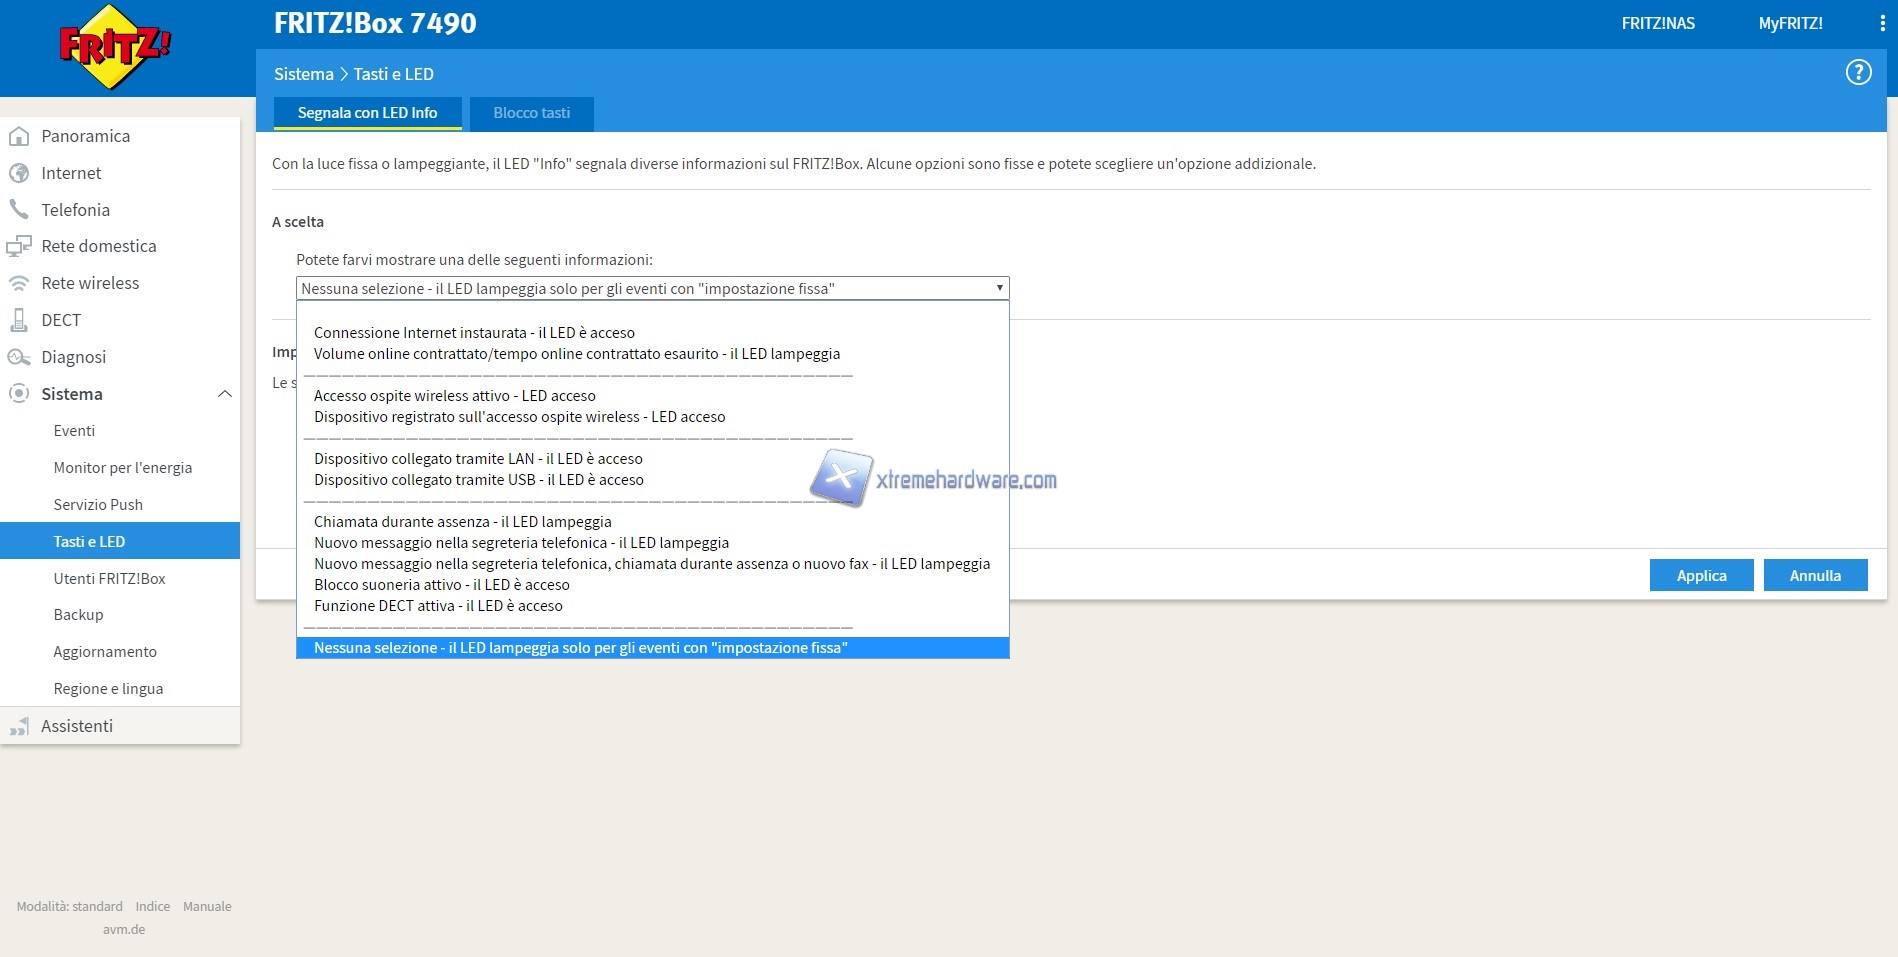Screen dimensions: 1898x957
Task: Click the DECT handset icon
Action: pos(19,320)
